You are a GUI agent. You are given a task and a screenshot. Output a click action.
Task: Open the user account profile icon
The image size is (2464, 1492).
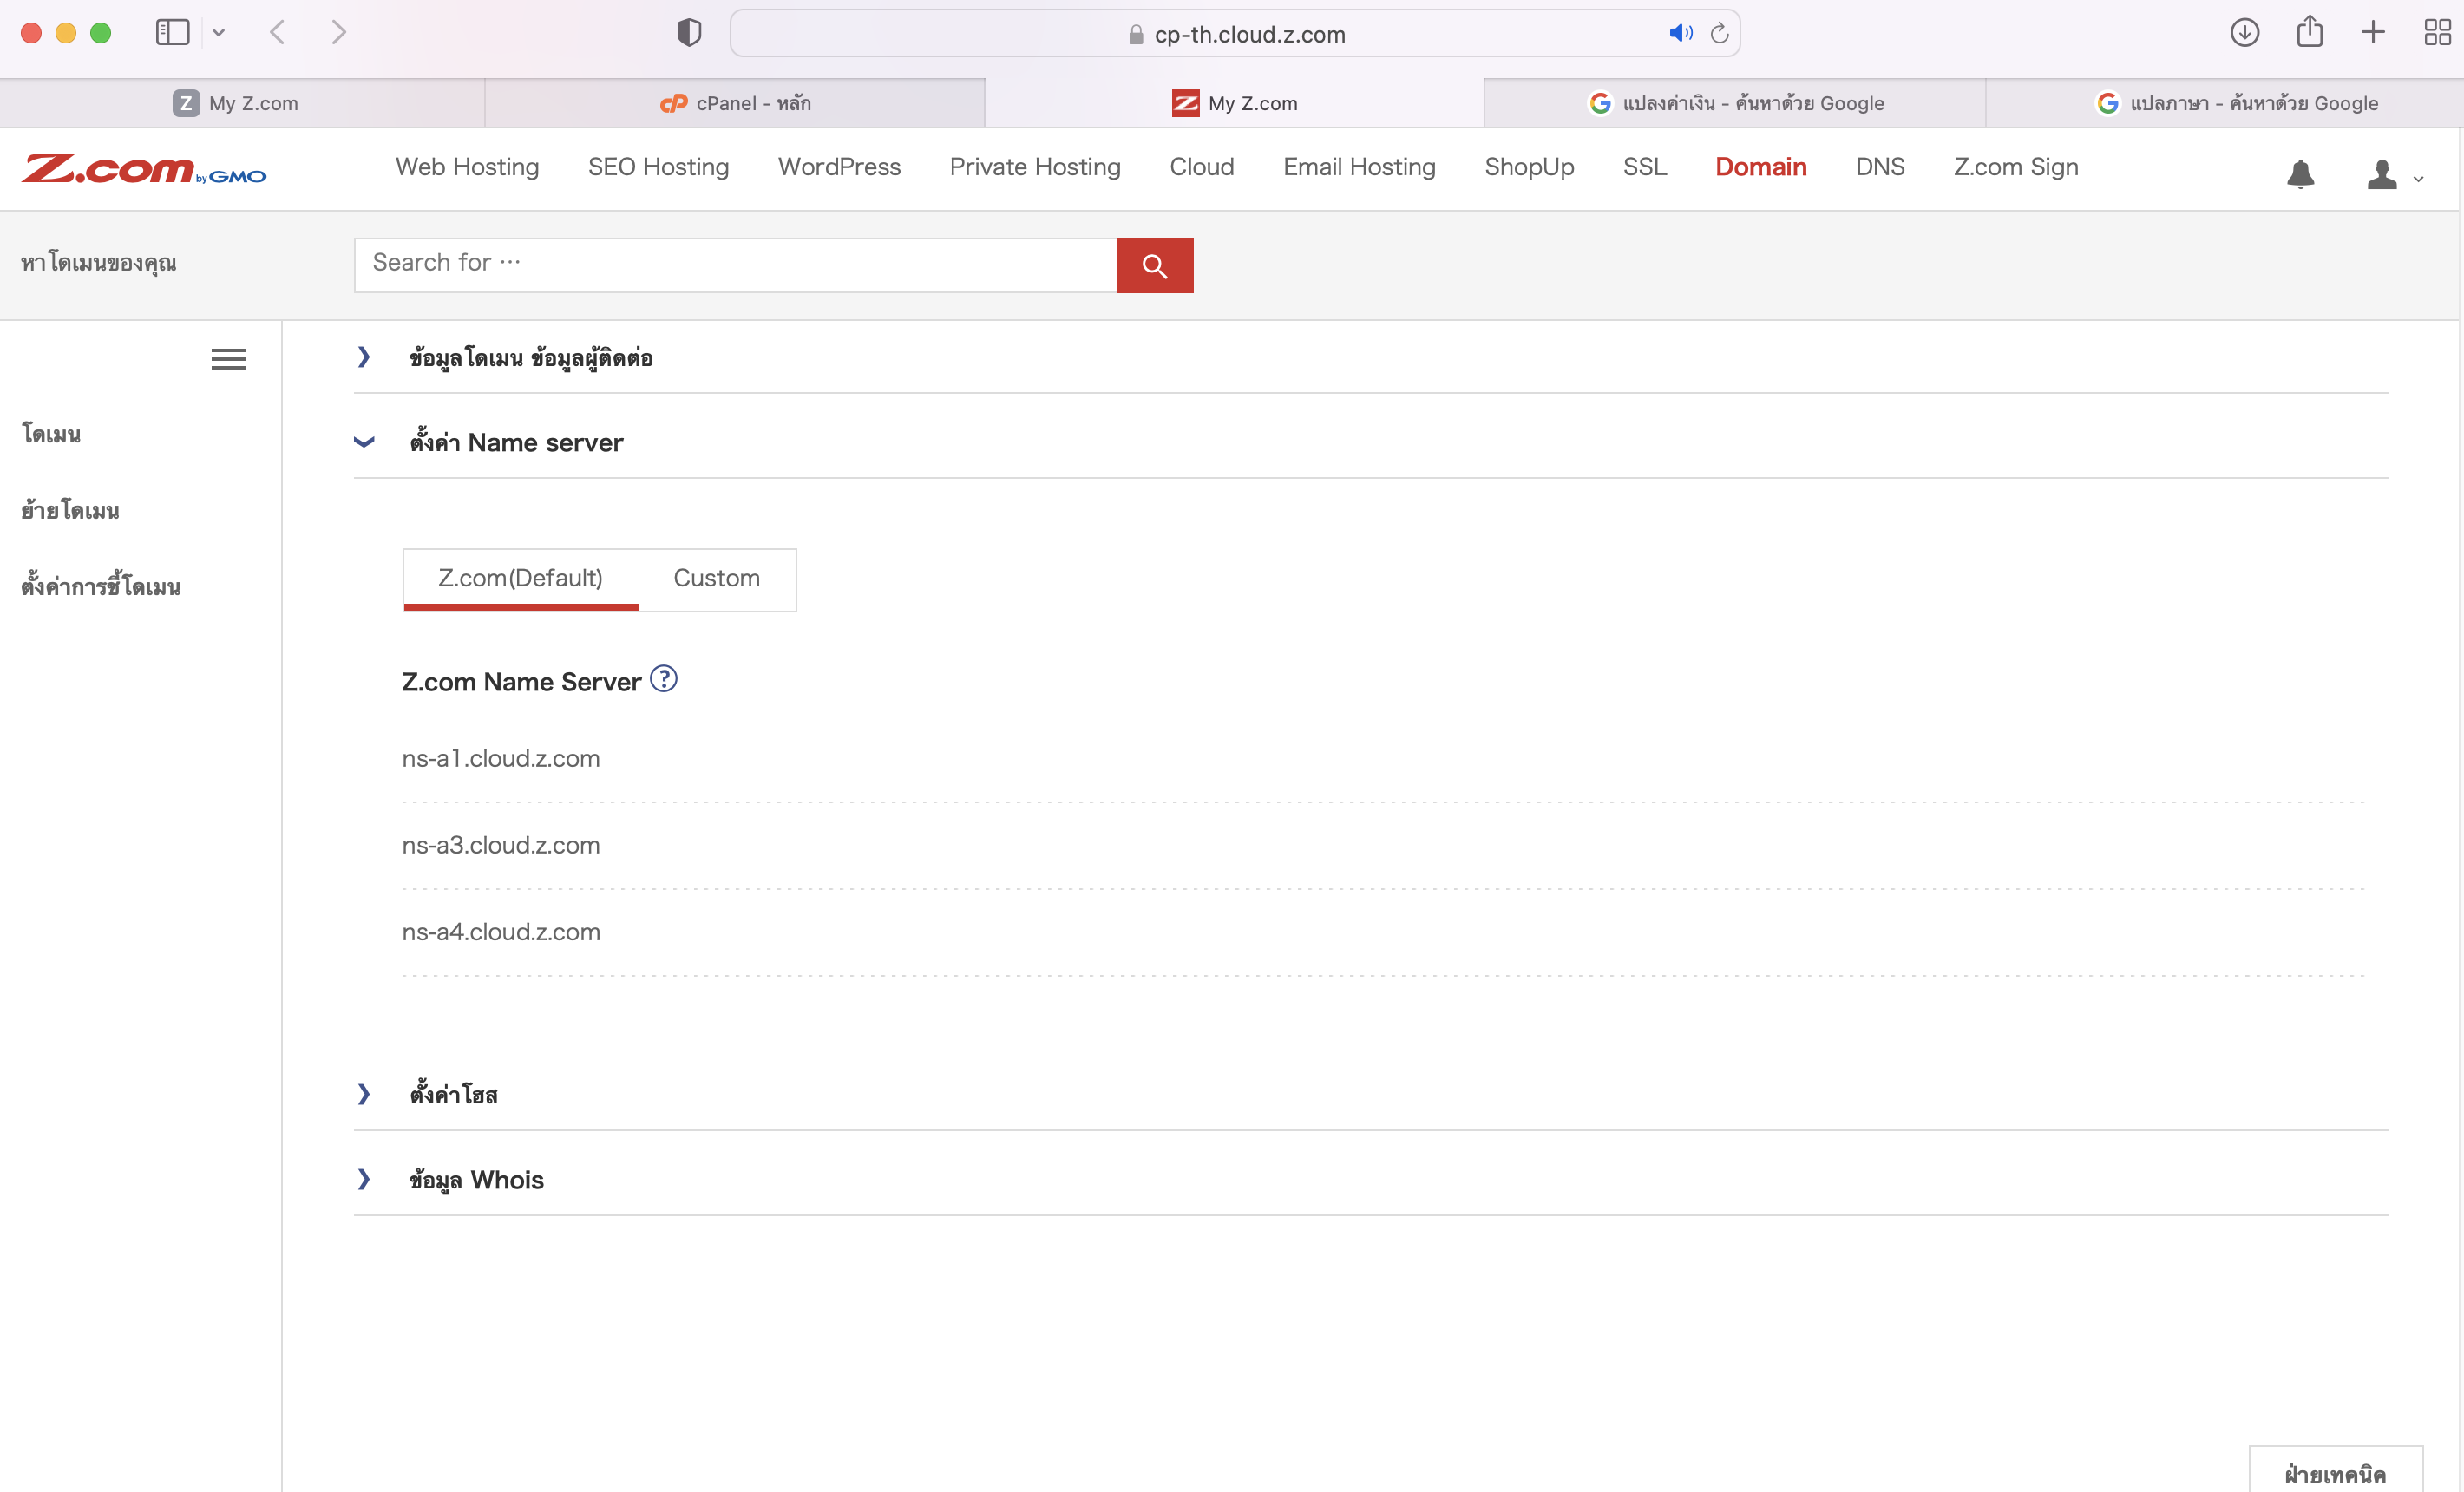(x=2382, y=174)
